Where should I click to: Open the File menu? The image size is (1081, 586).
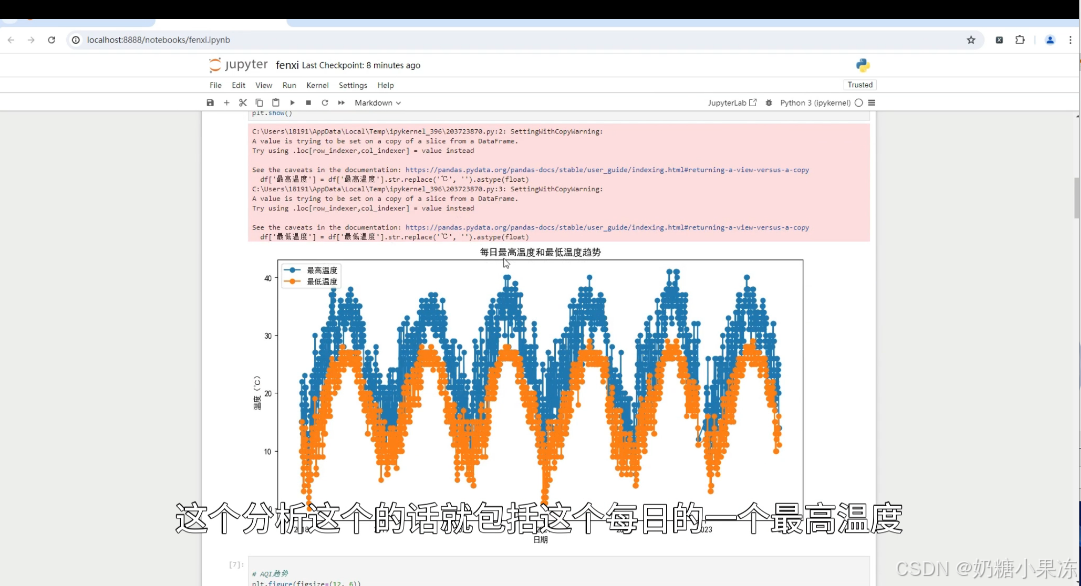tap(216, 85)
